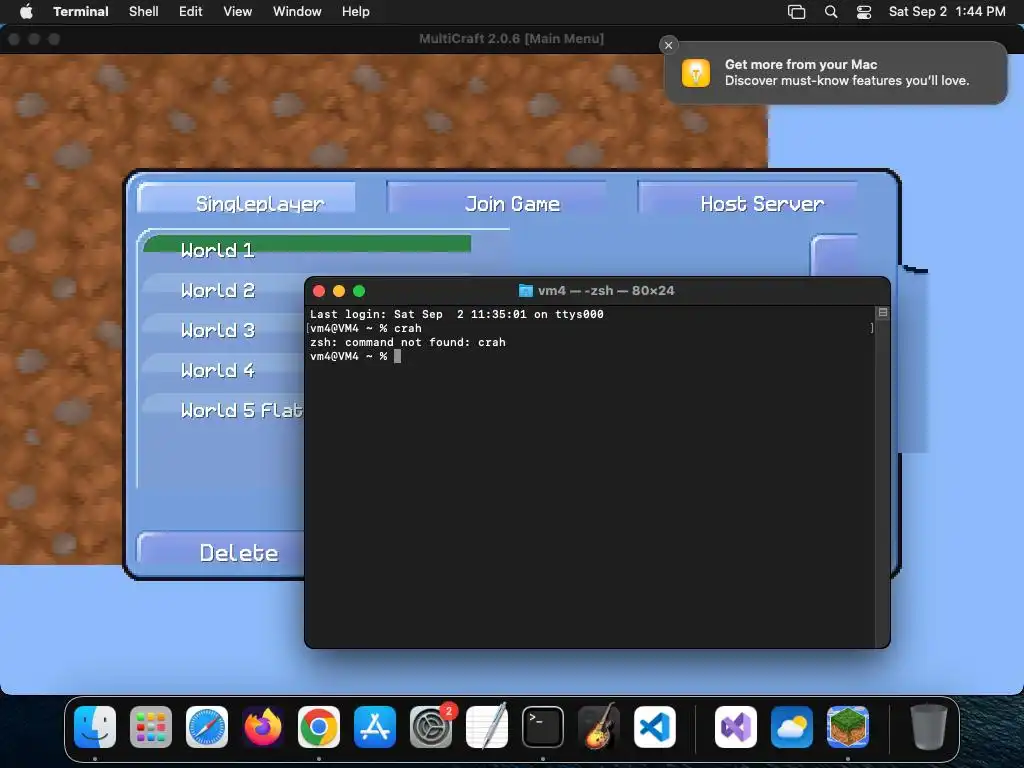The width and height of the screenshot is (1024, 768).
Task: Click the 'Last login' line in Terminal
Action: click(x=456, y=314)
